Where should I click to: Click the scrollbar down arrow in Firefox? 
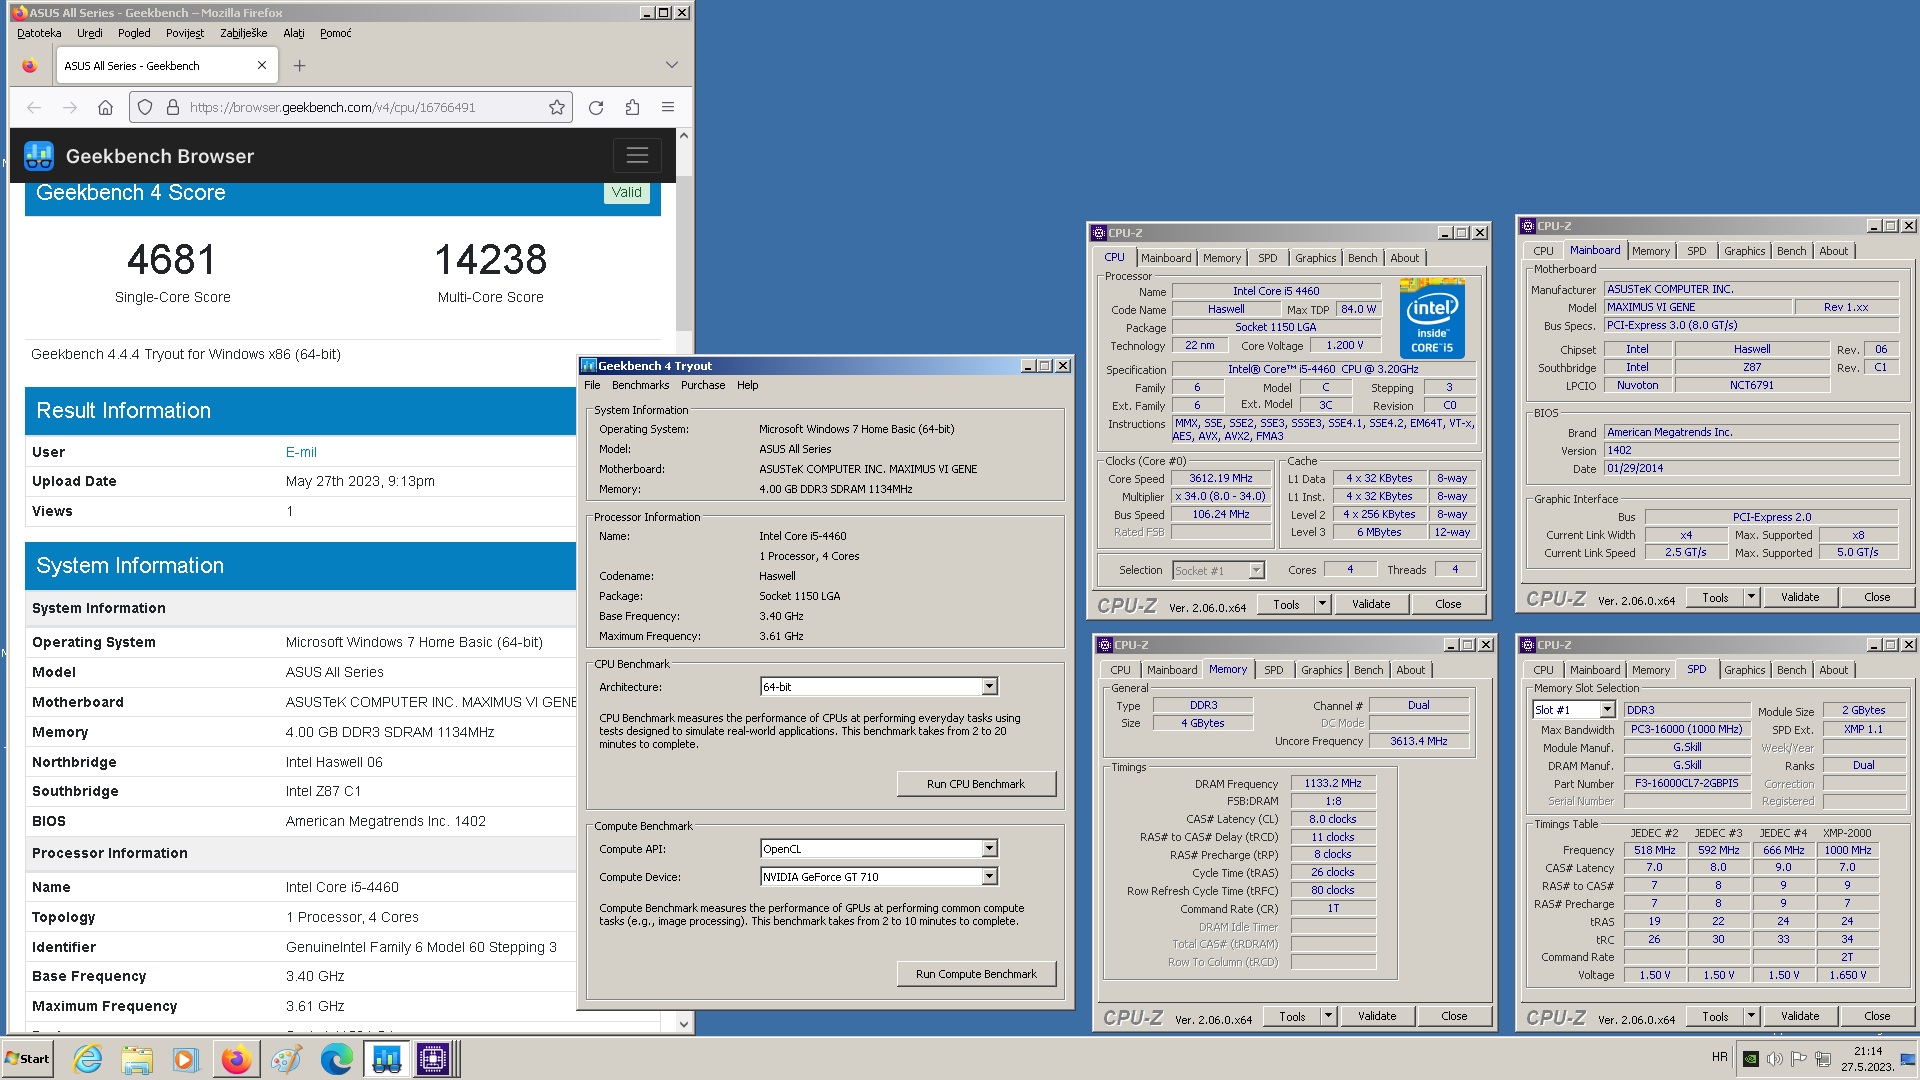pos(684,1023)
